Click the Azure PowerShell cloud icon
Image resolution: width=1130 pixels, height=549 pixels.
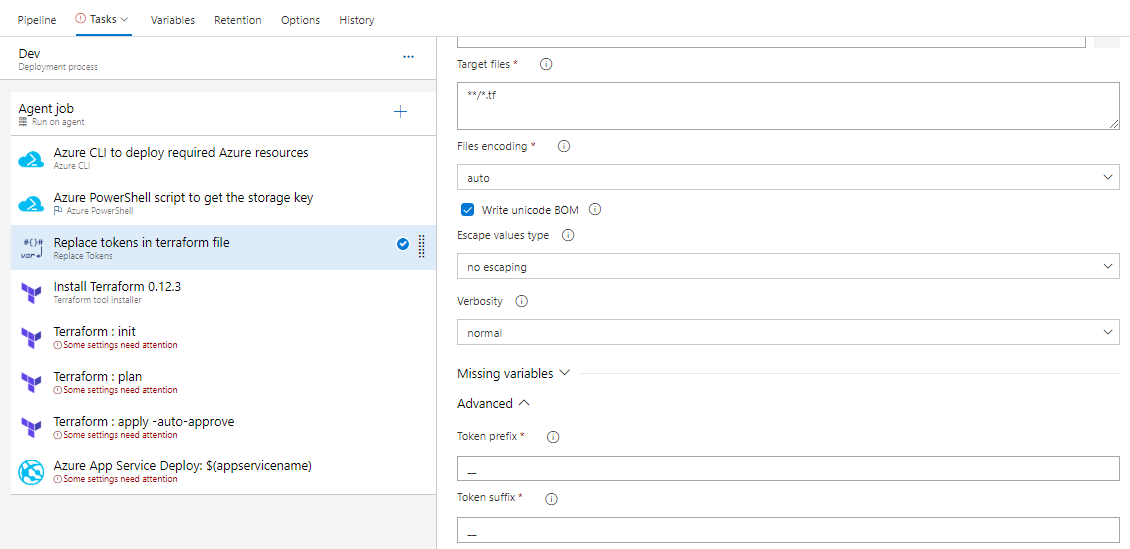point(32,204)
